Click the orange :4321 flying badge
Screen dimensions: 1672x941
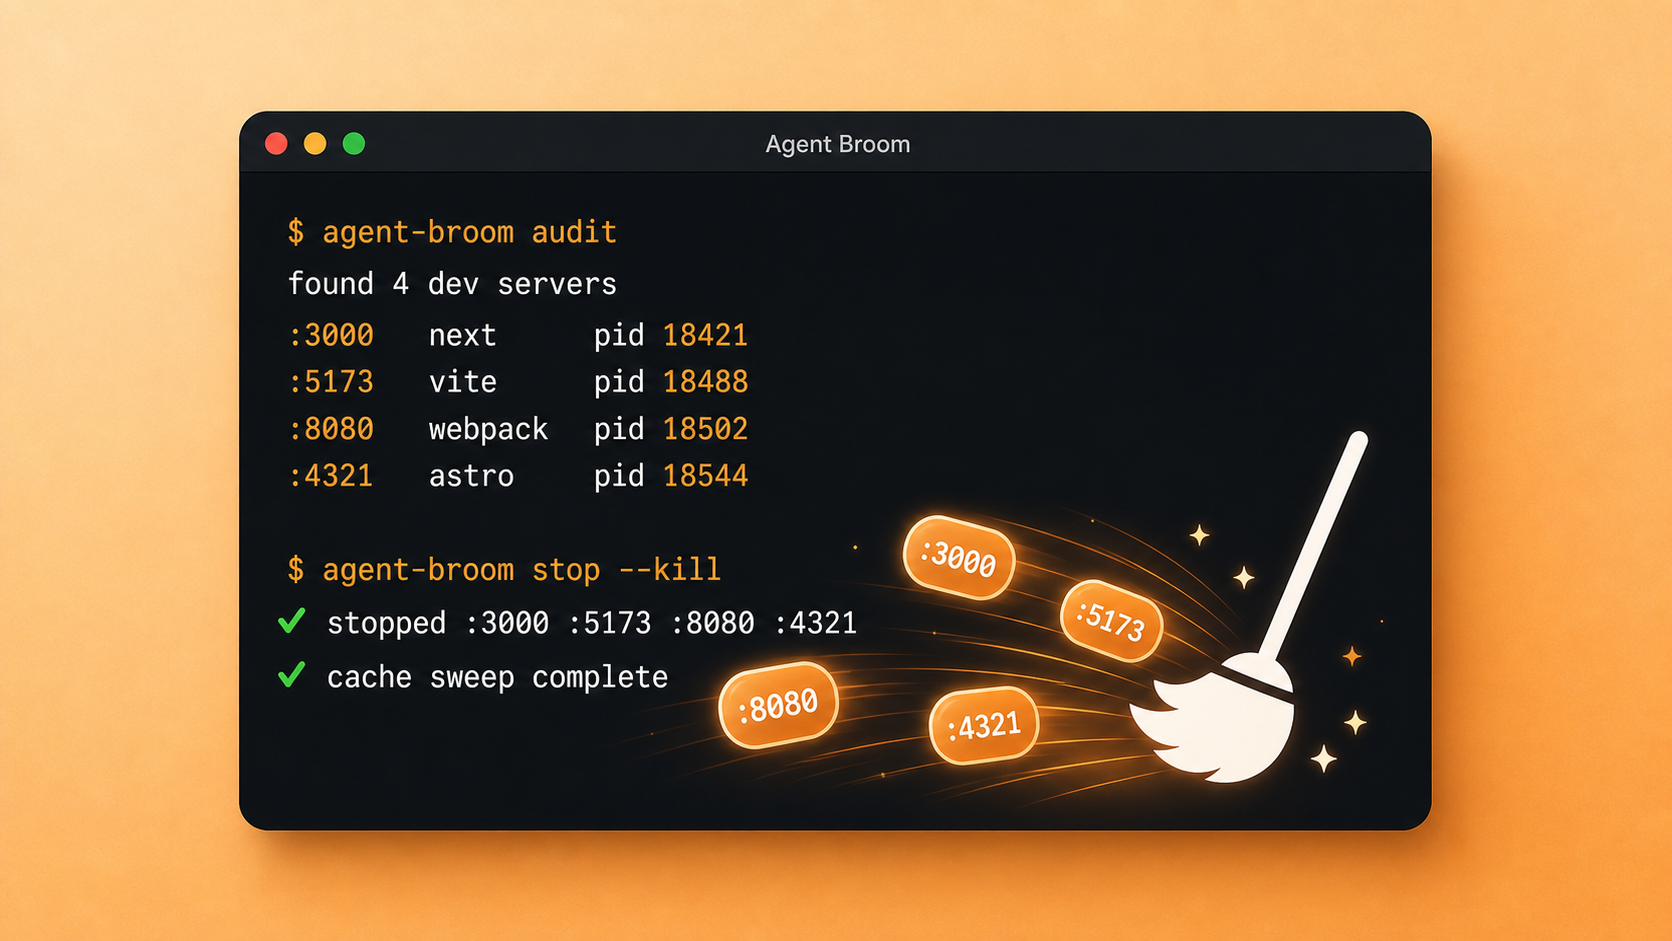984,726
